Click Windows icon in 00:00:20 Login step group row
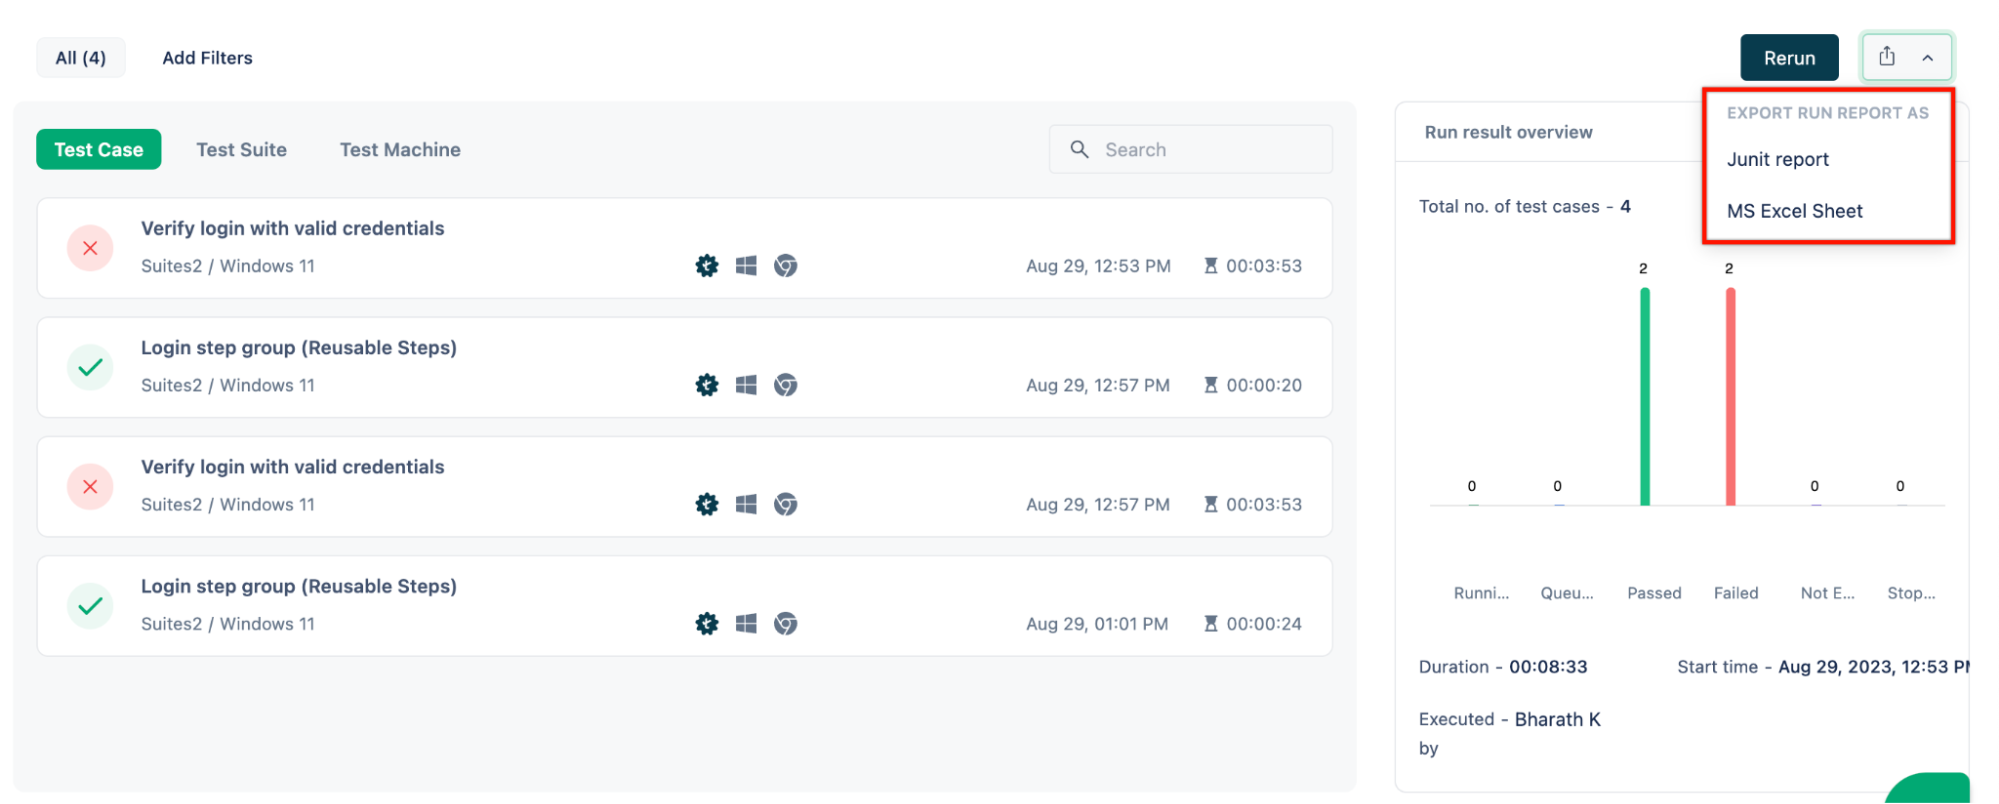Image resolution: width=1999 pixels, height=804 pixels. pyautogui.click(x=746, y=385)
